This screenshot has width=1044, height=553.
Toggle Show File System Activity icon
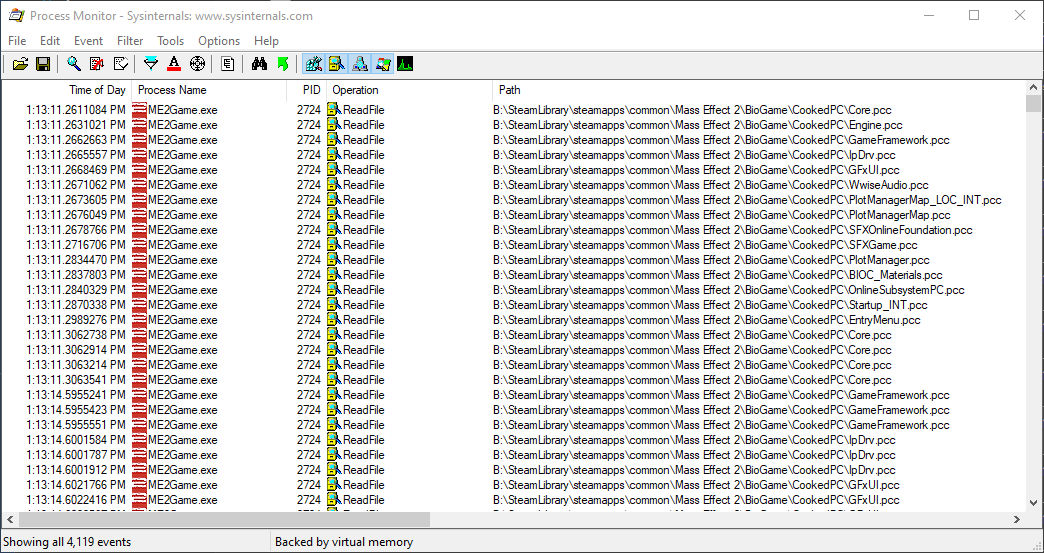[x=337, y=64]
